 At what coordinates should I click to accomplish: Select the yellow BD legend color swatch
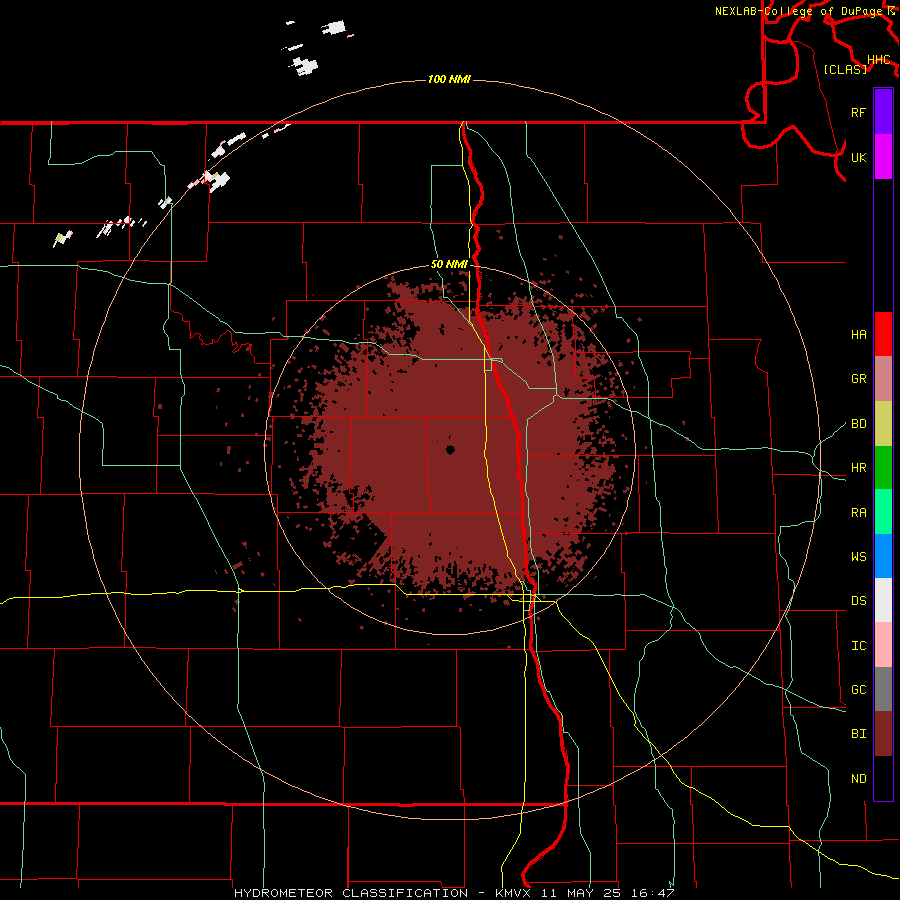(883, 423)
